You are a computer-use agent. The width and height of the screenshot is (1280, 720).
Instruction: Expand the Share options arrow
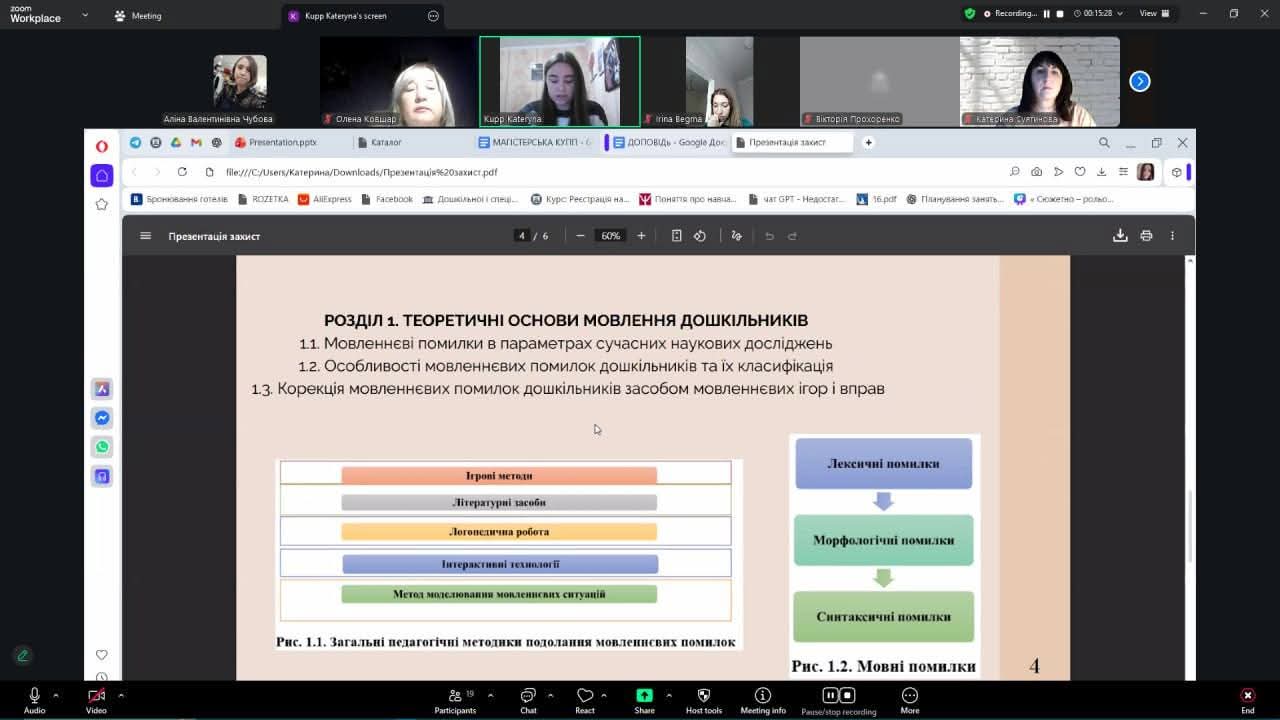(668, 695)
